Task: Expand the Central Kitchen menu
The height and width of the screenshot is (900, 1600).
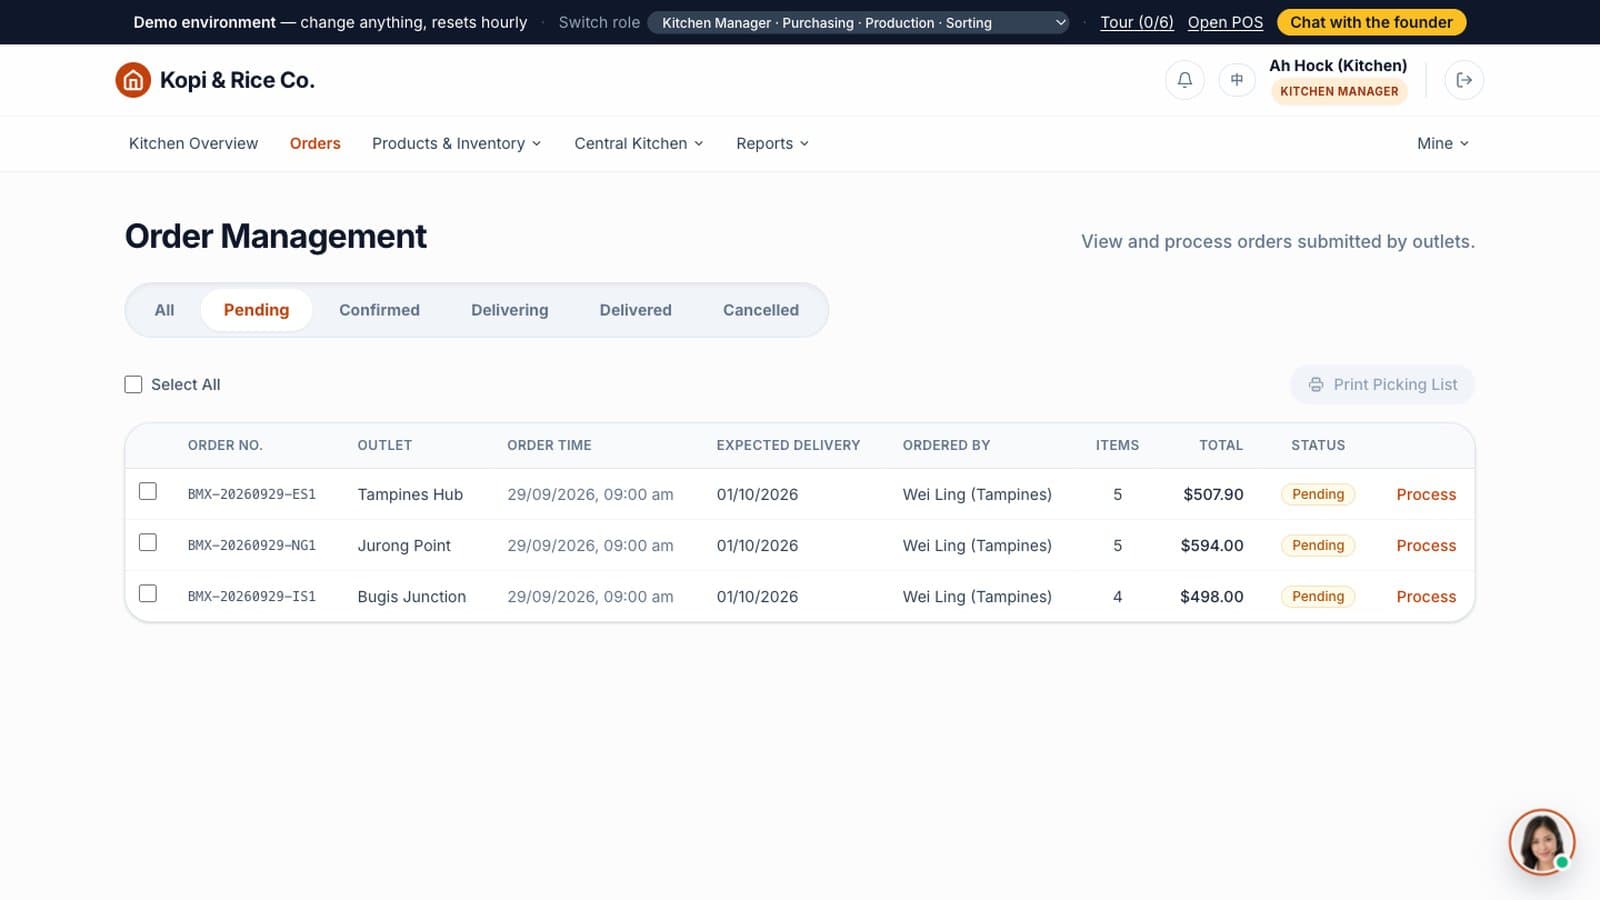Action: (639, 144)
